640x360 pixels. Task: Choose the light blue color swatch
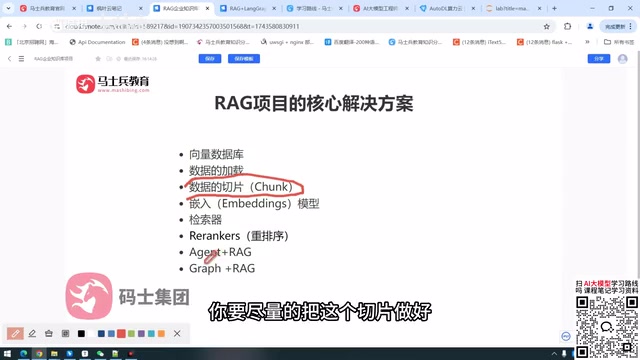tap(111, 333)
